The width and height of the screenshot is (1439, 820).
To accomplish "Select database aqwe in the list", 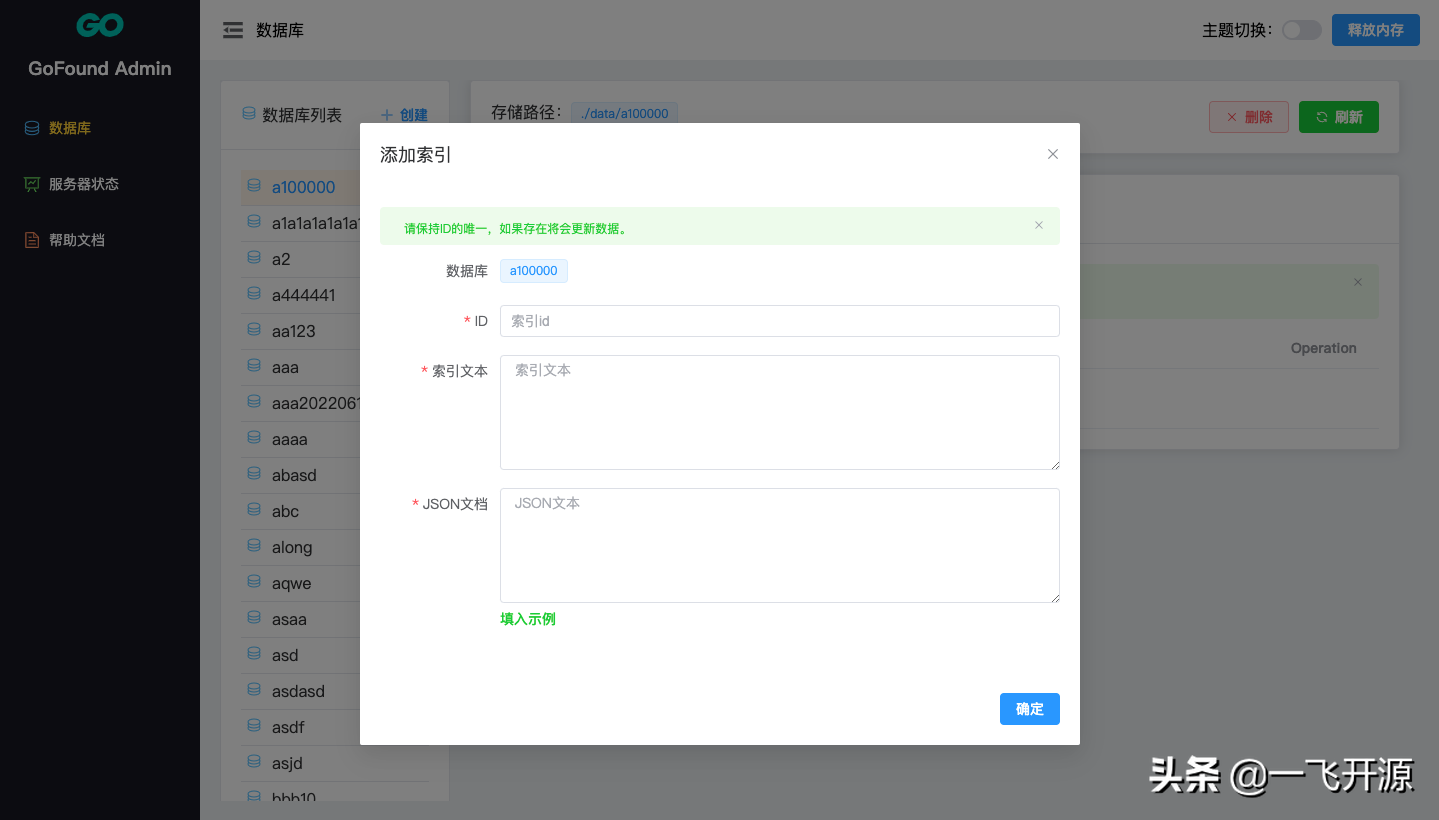I will (x=300, y=583).
